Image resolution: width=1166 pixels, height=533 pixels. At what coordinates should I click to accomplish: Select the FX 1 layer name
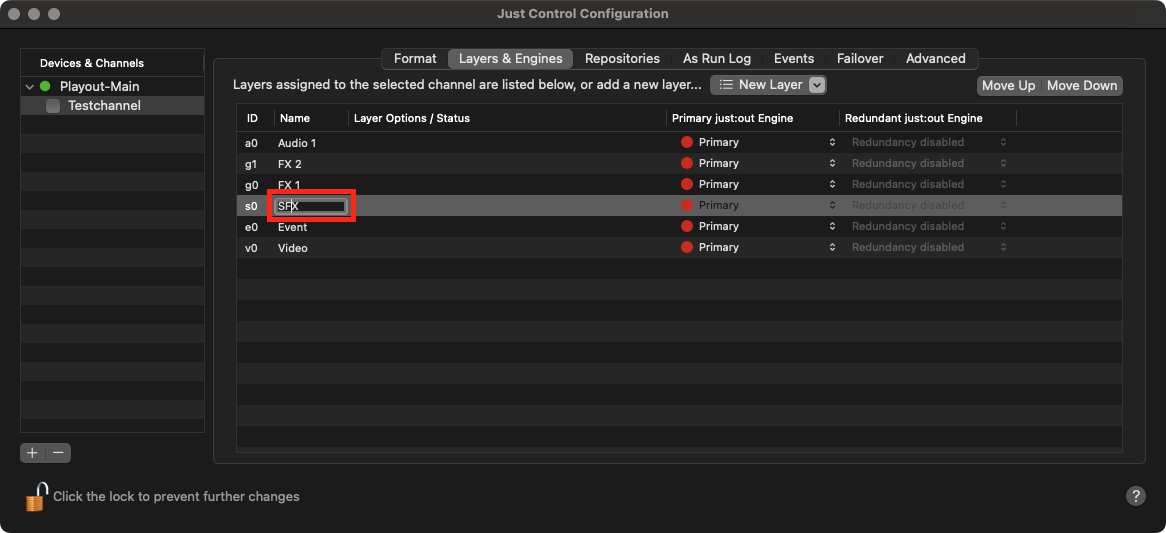289,184
